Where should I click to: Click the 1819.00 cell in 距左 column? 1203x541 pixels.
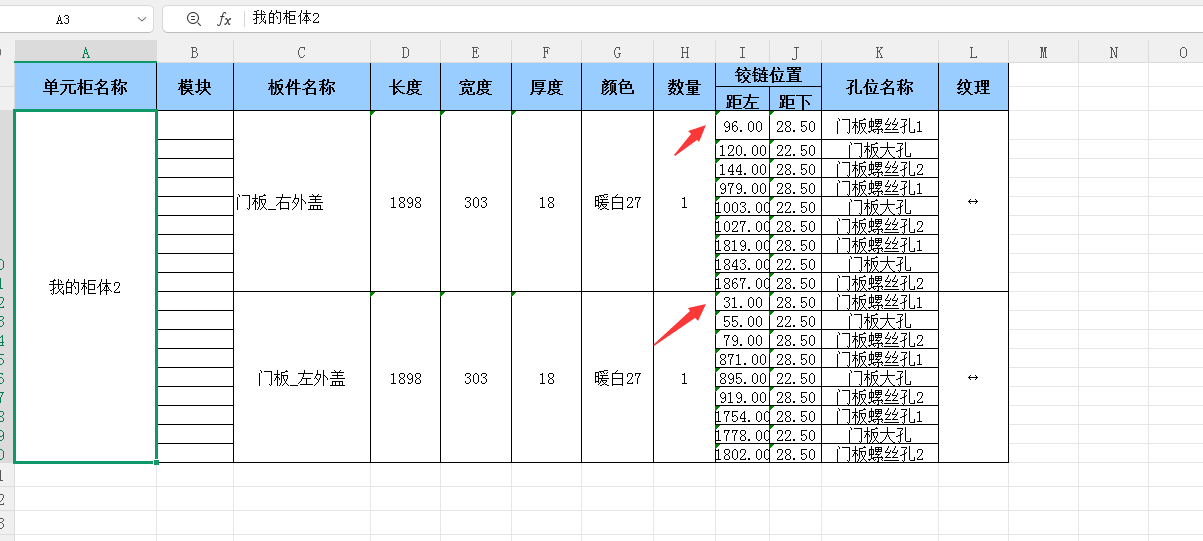point(742,245)
